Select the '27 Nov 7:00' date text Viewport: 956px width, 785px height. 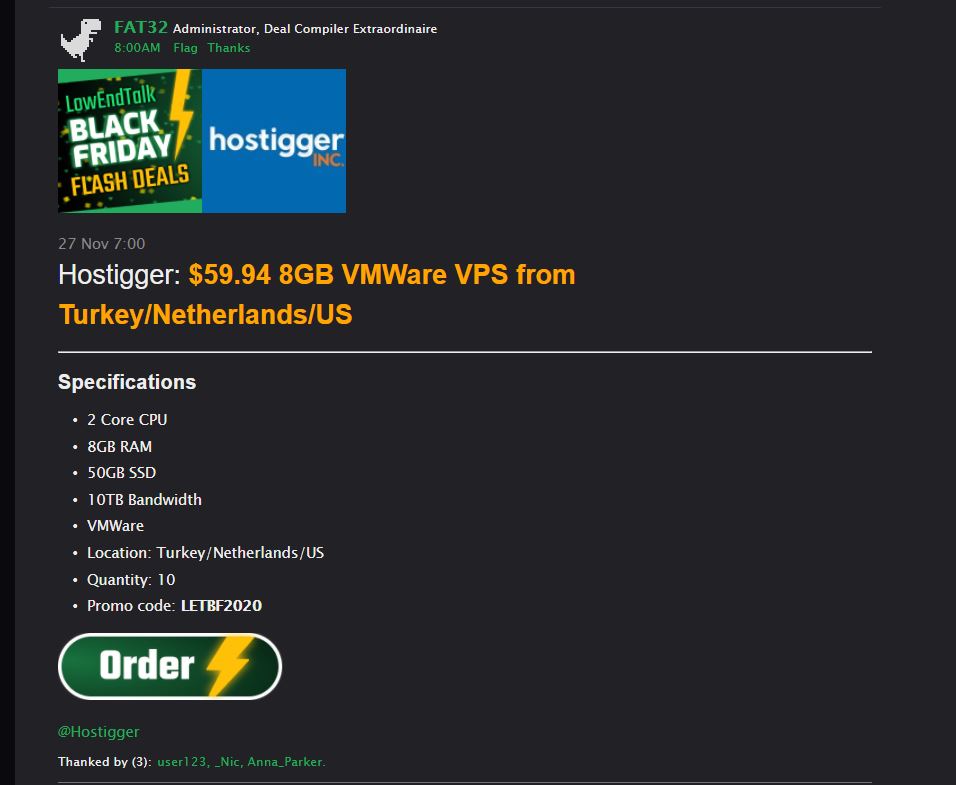tap(102, 244)
